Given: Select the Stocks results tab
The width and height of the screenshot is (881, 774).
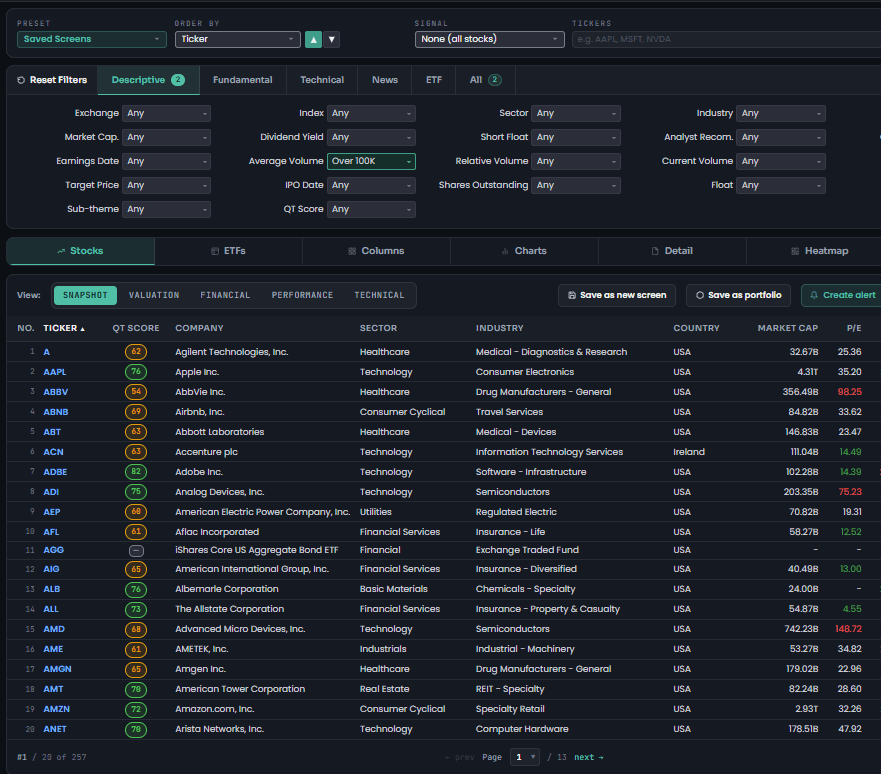Looking at the screenshot, I should 80,251.
